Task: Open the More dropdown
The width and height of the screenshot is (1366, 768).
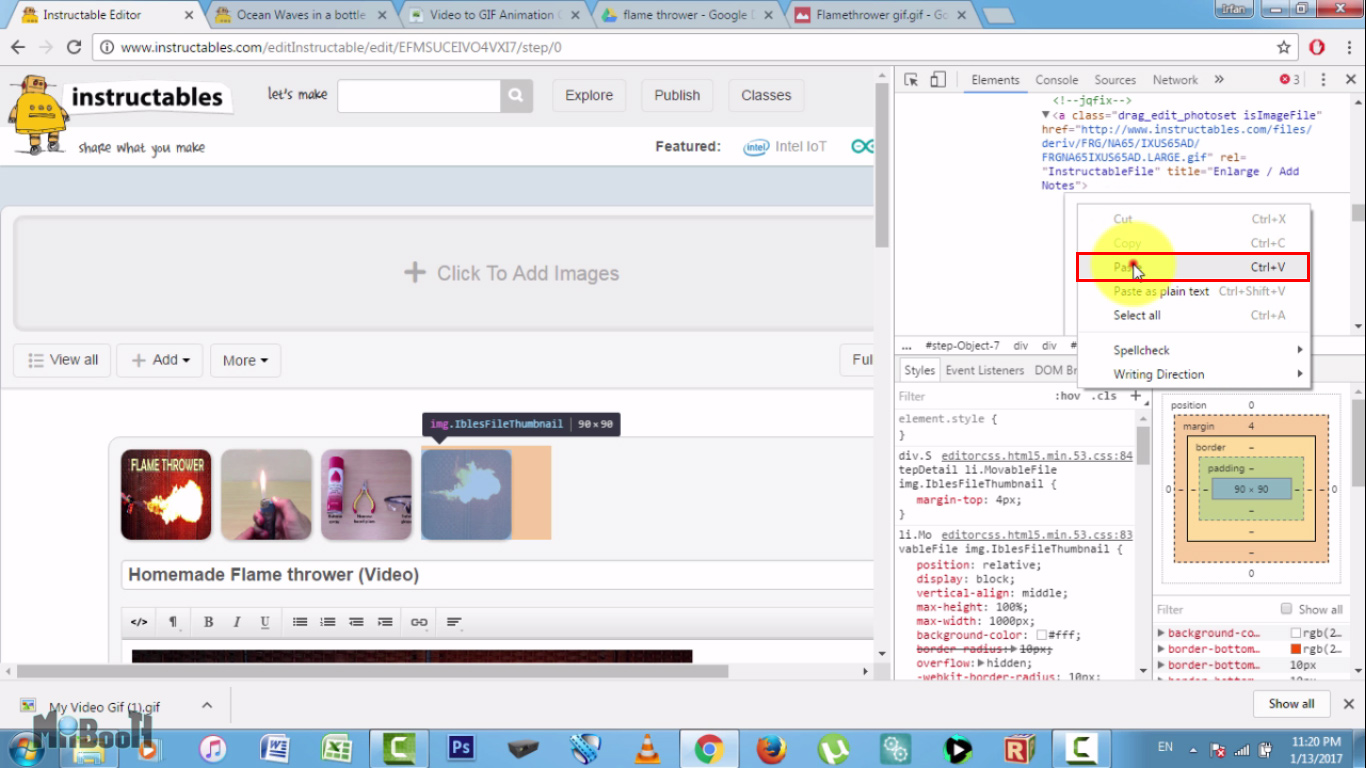Action: pos(245,360)
